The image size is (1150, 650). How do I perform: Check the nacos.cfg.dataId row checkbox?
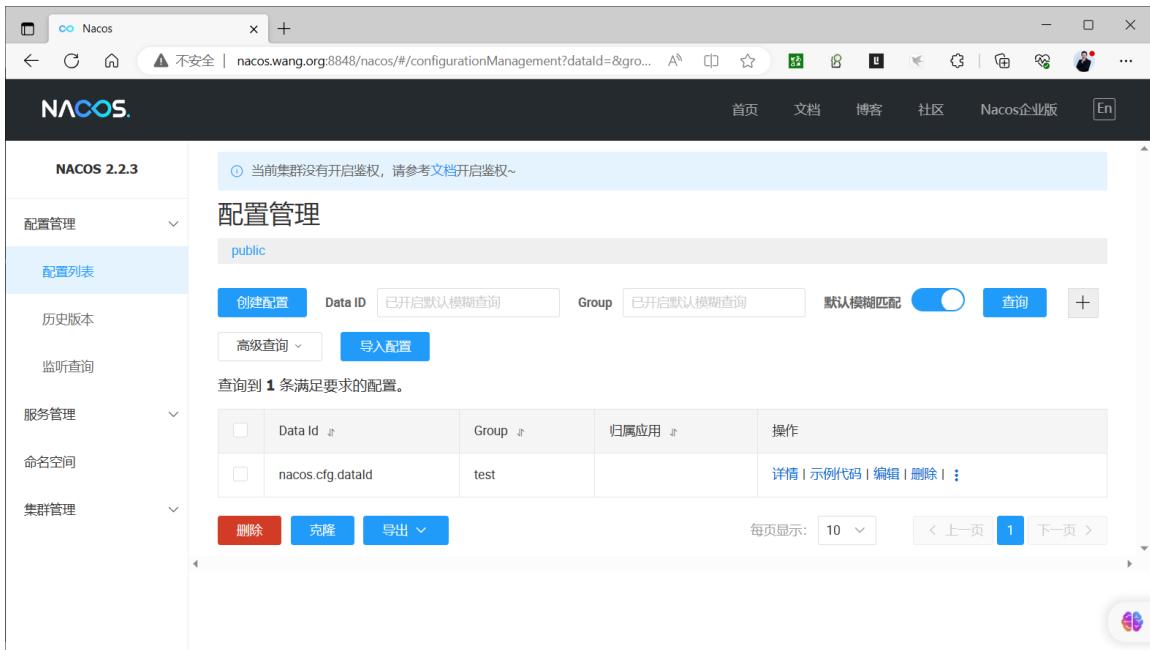(x=240, y=474)
